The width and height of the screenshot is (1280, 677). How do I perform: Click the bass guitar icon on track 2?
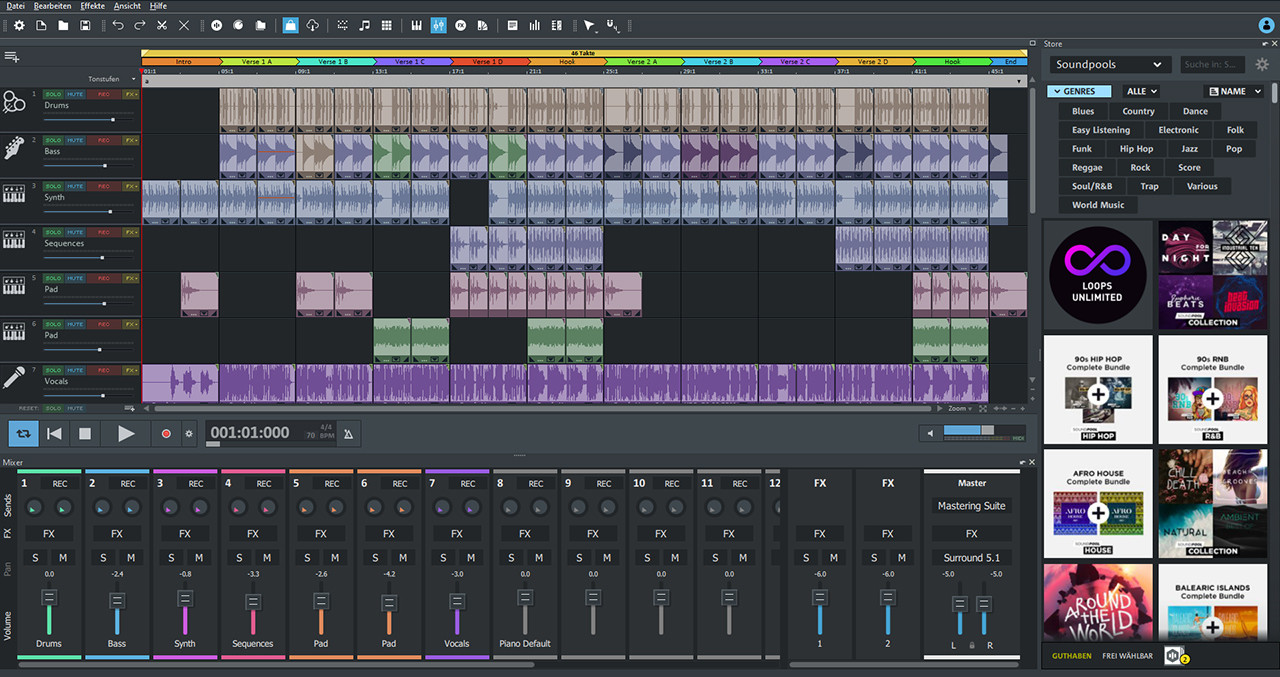tap(14, 149)
